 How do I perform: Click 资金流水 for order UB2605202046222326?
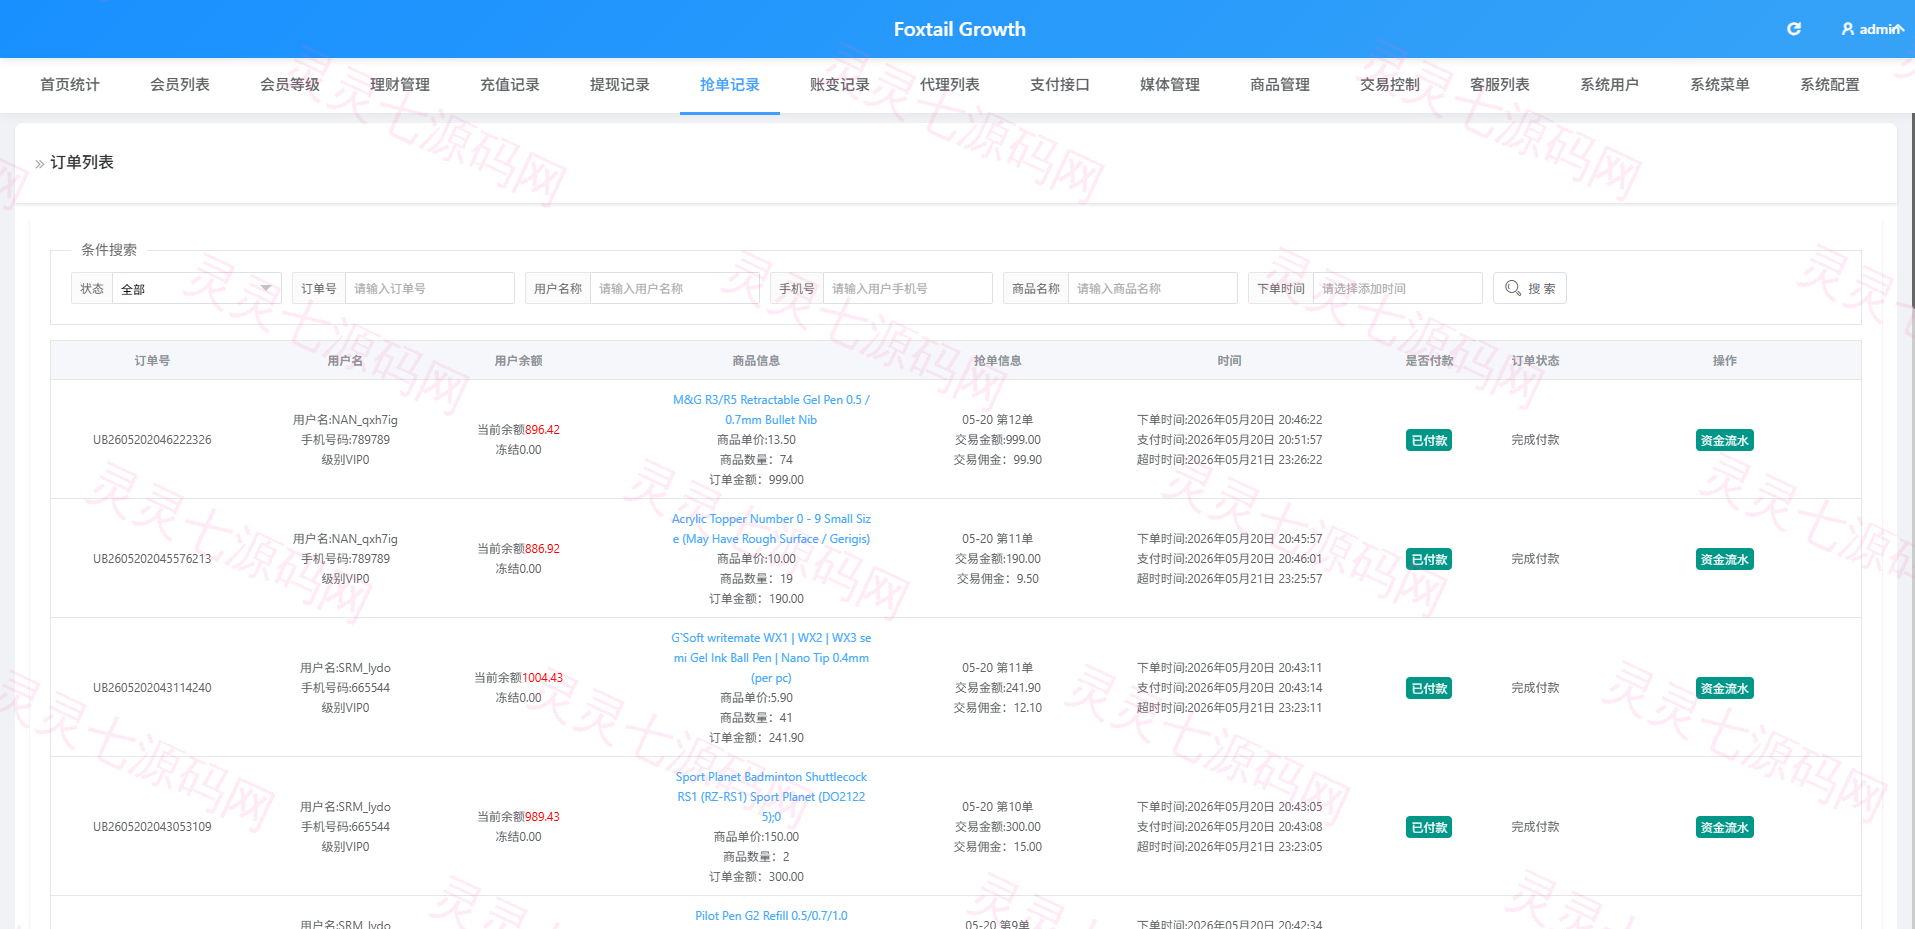tap(1724, 440)
